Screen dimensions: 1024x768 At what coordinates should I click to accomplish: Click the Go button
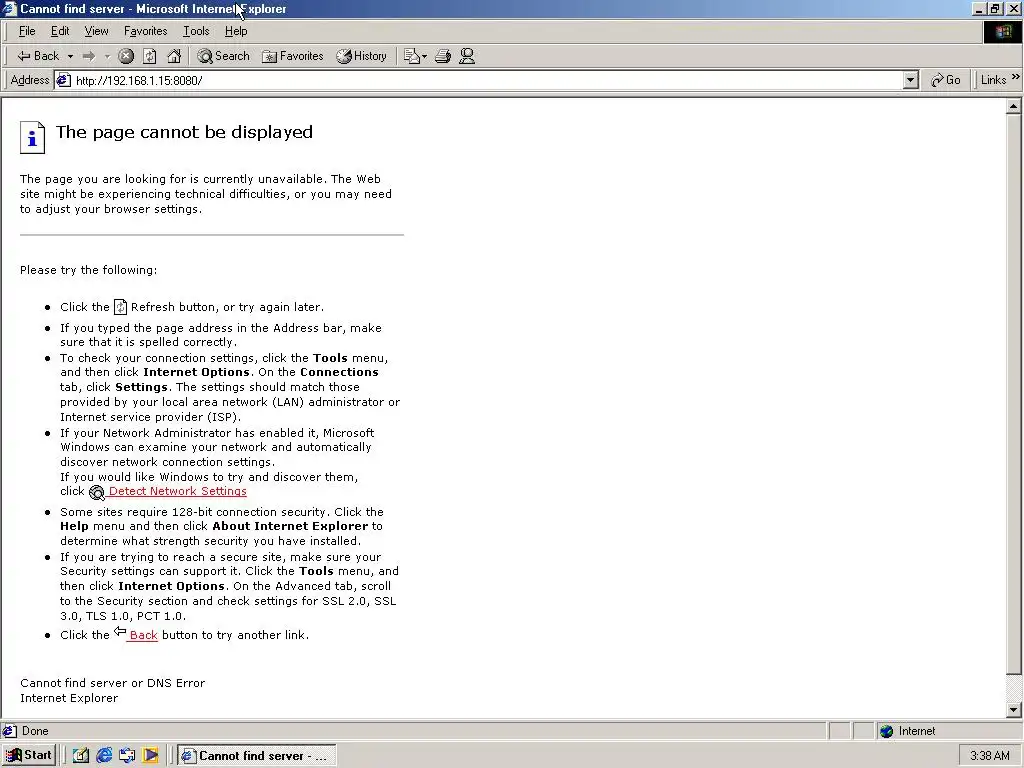(x=946, y=80)
